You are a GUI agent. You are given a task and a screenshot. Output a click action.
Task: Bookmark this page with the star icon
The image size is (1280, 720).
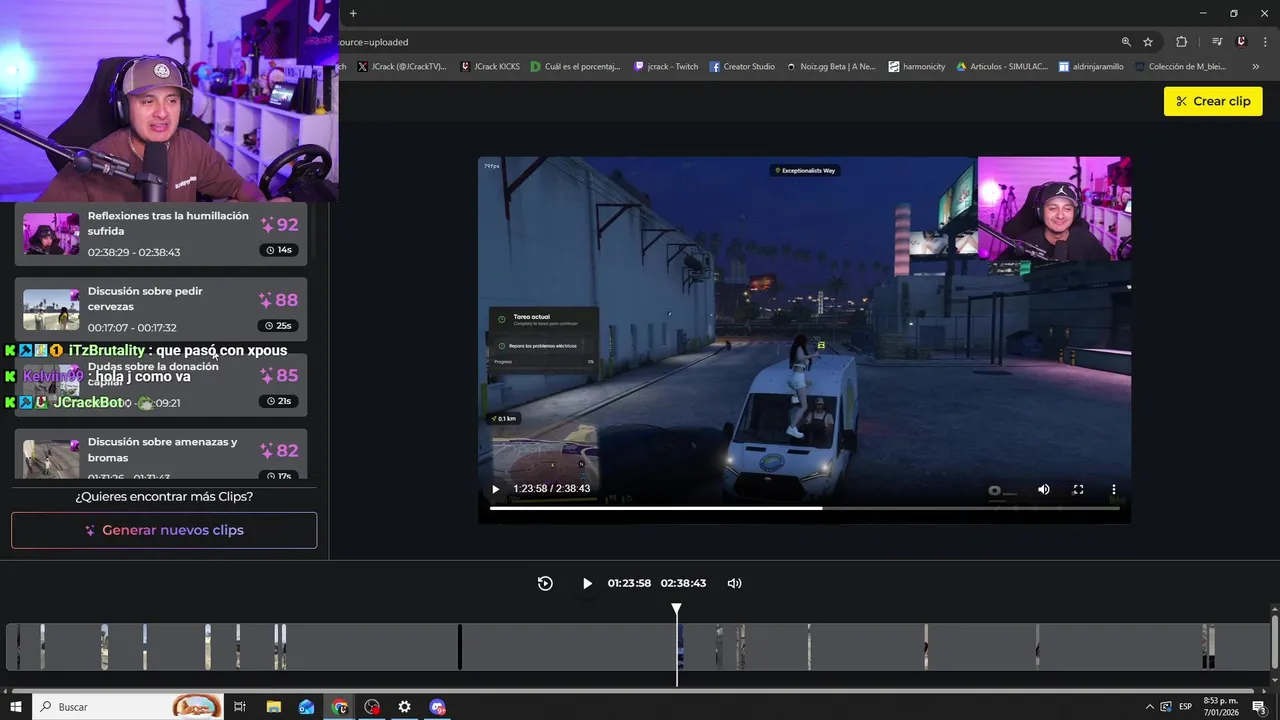click(1148, 42)
